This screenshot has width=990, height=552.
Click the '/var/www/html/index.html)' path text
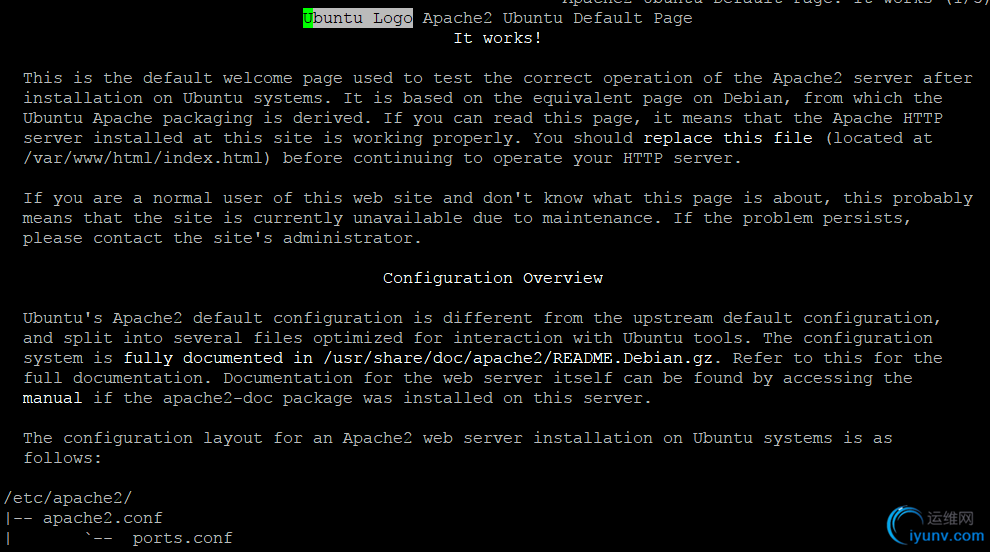(147, 159)
